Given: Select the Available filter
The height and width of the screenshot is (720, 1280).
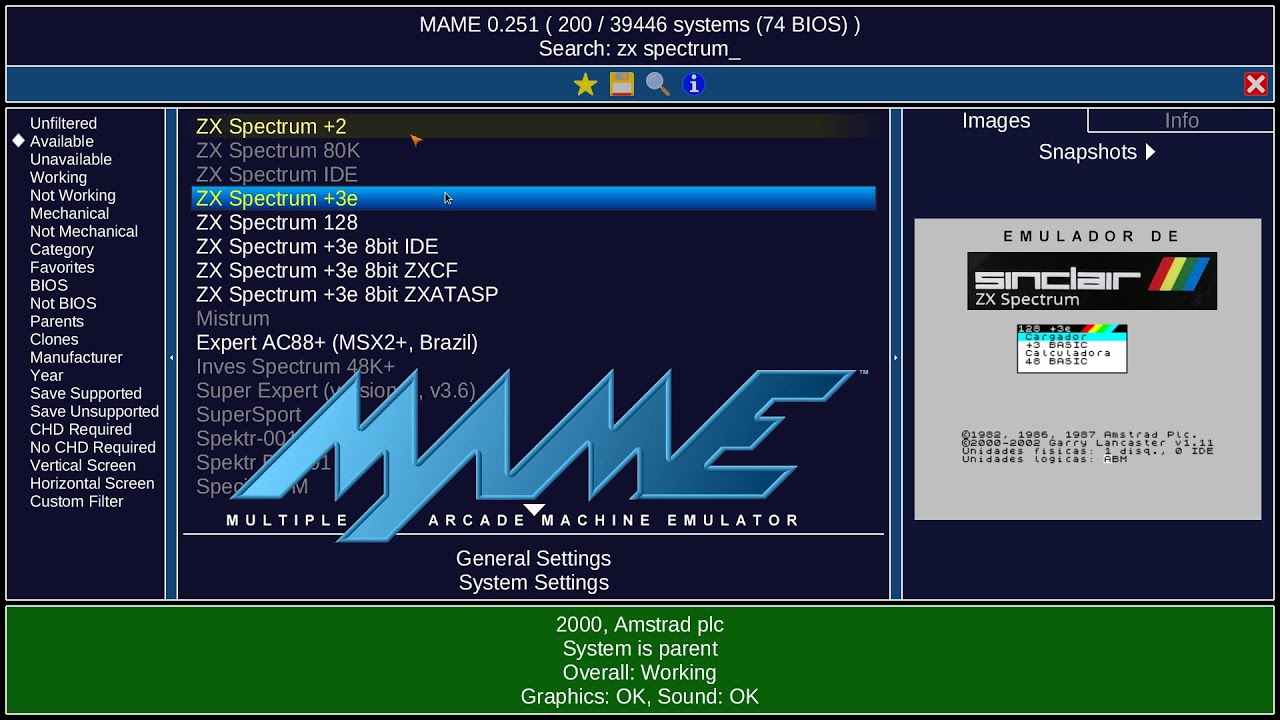Looking at the screenshot, I should click(62, 142).
